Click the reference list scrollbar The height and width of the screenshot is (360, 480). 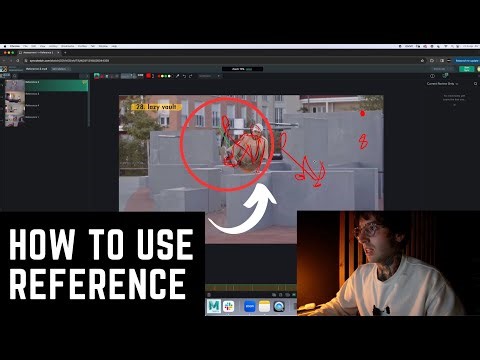tap(89, 103)
